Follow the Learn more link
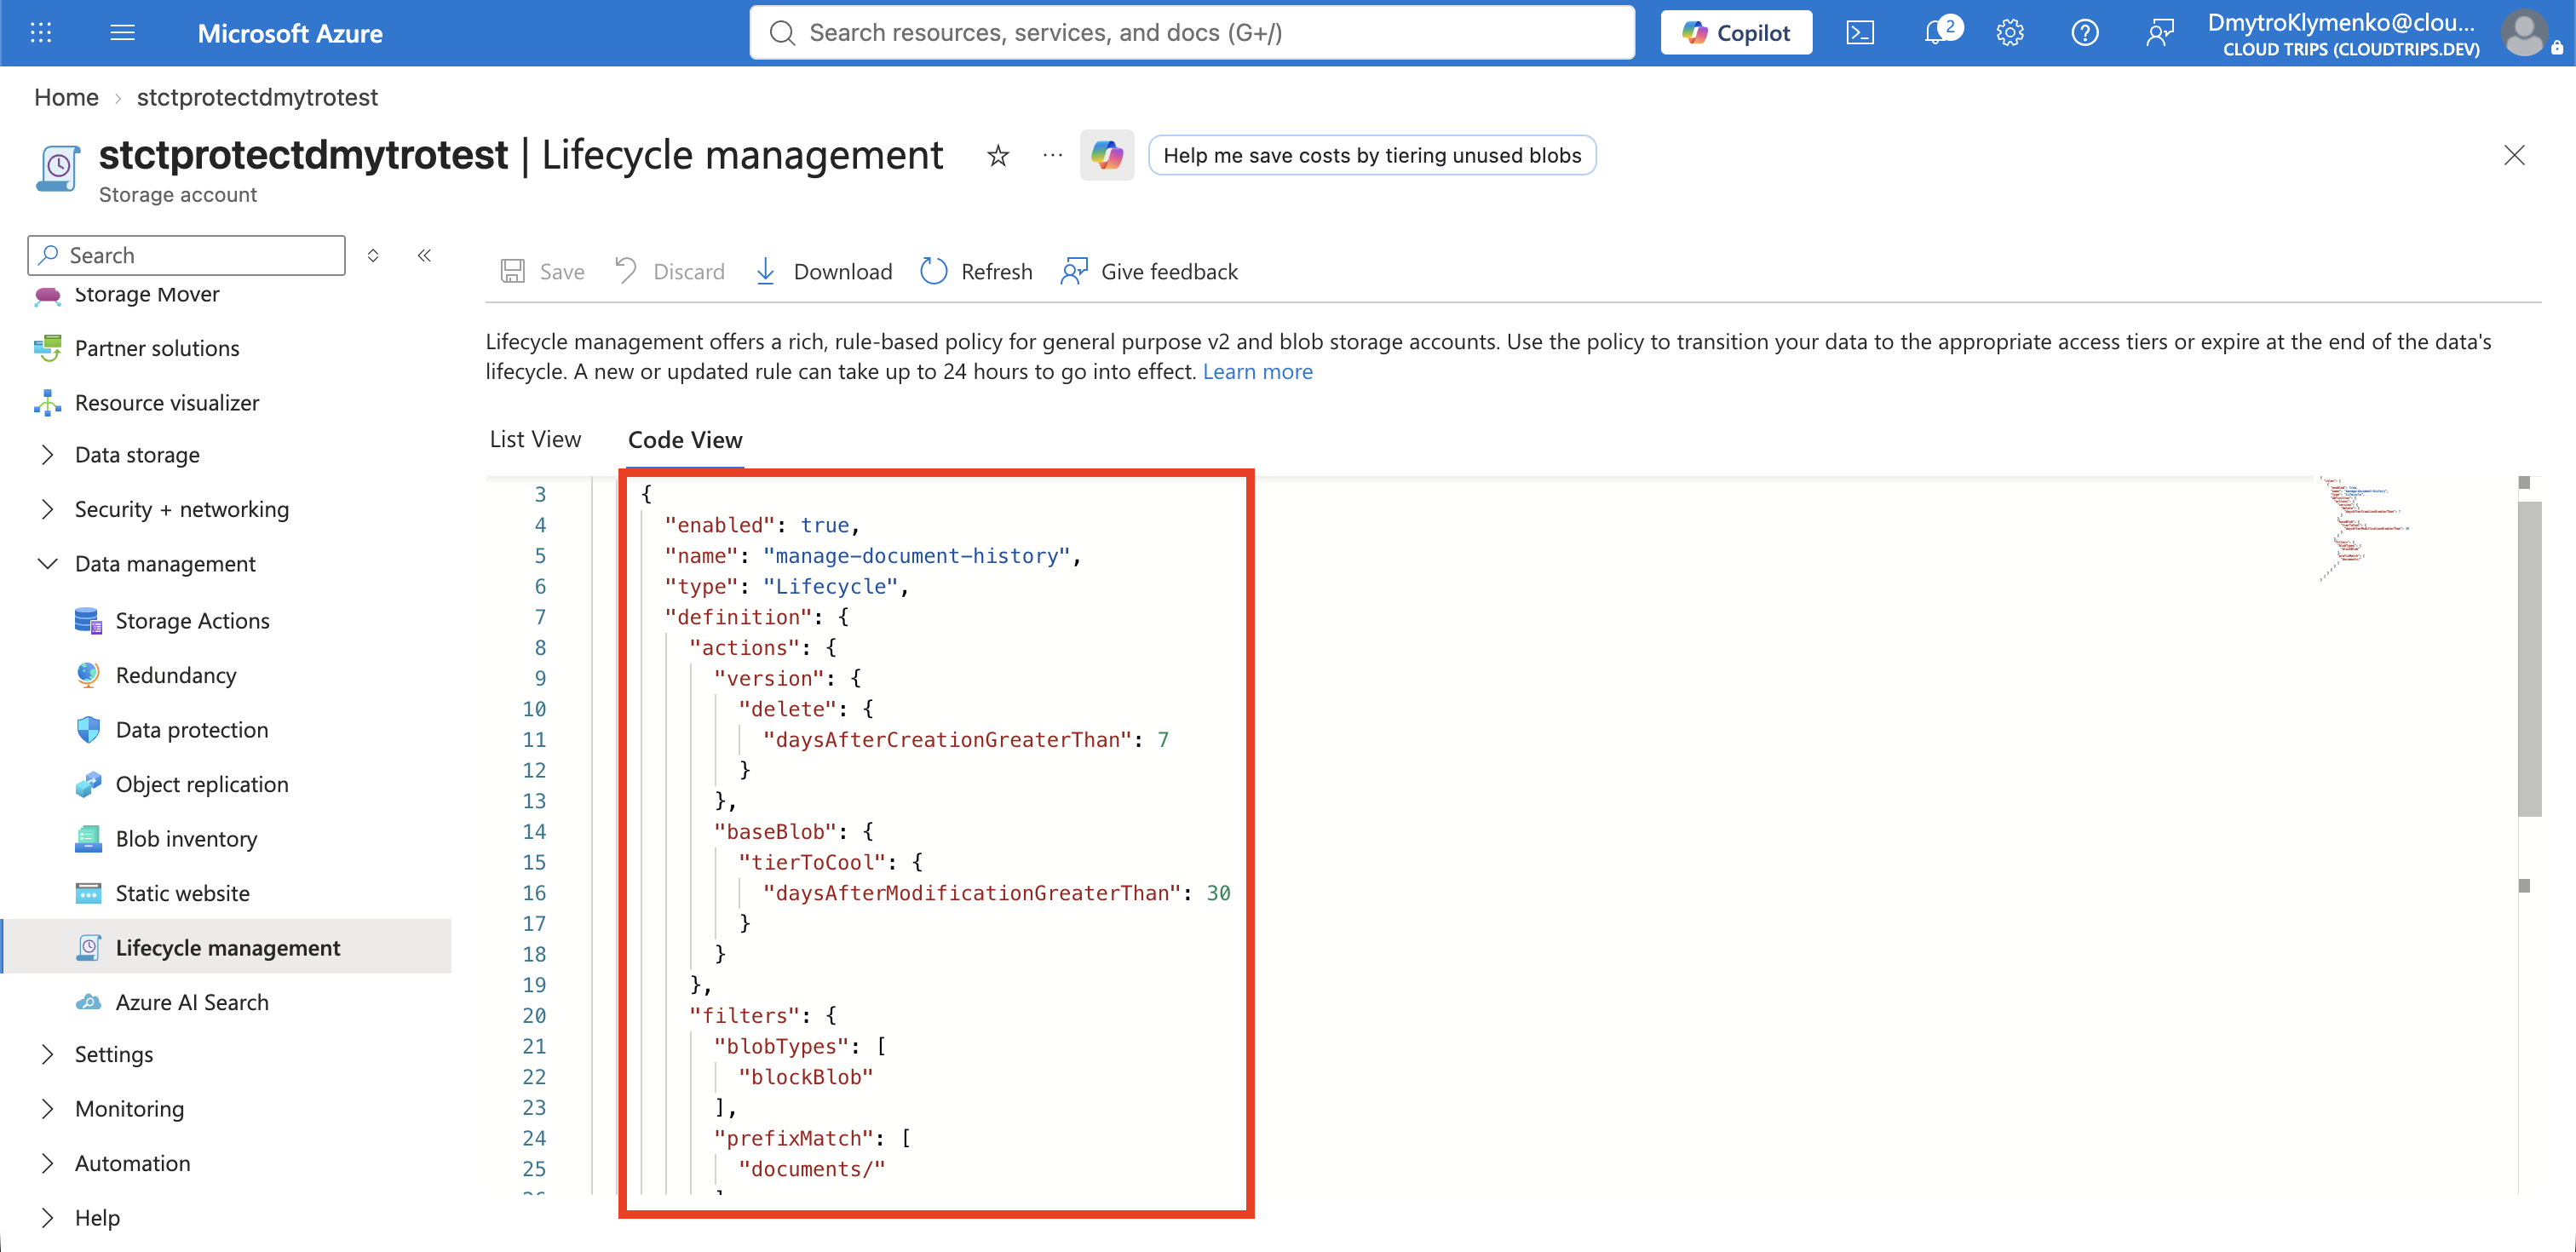The width and height of the screenshot is (2576, 1252). pos(1257,371)
